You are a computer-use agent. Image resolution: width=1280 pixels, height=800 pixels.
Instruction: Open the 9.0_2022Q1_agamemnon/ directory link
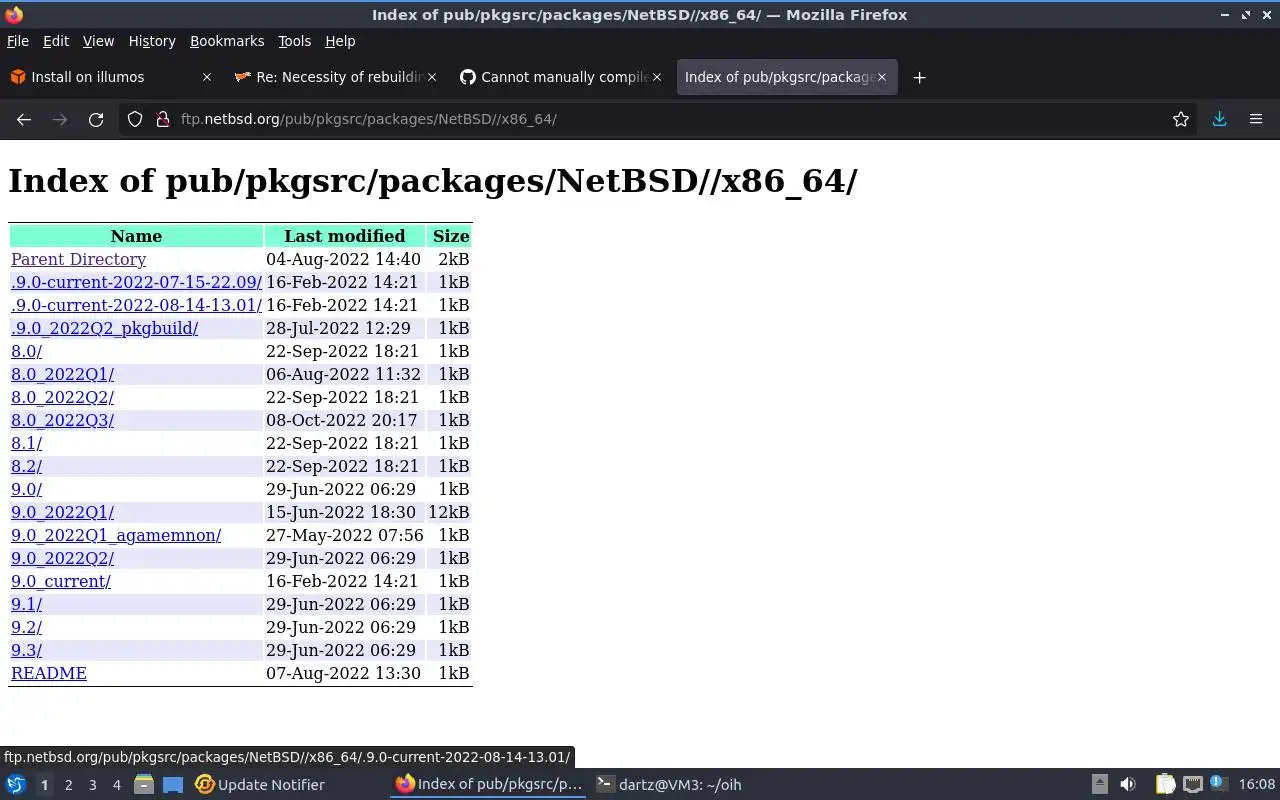[116, 535]
